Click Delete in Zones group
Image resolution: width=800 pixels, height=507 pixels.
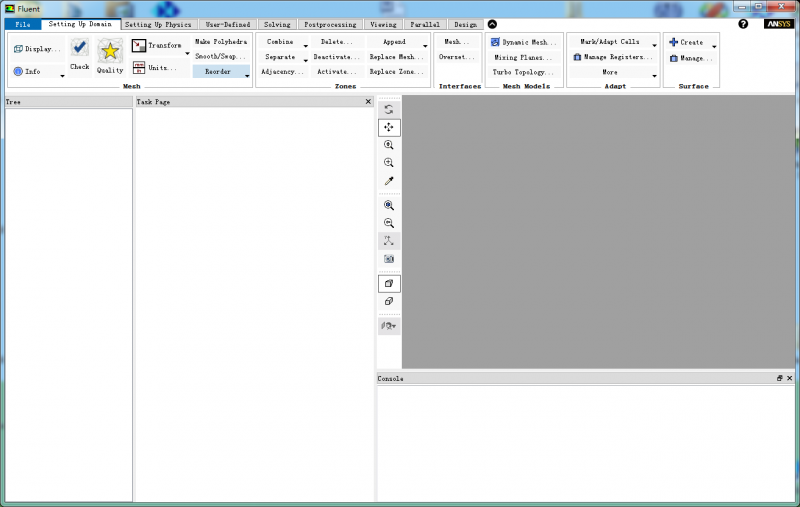tap(336, 42)
